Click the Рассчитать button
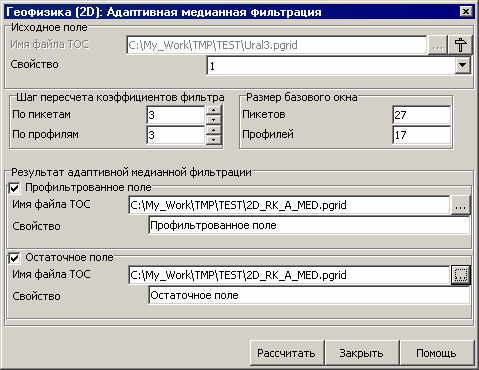 coord(287,353)
